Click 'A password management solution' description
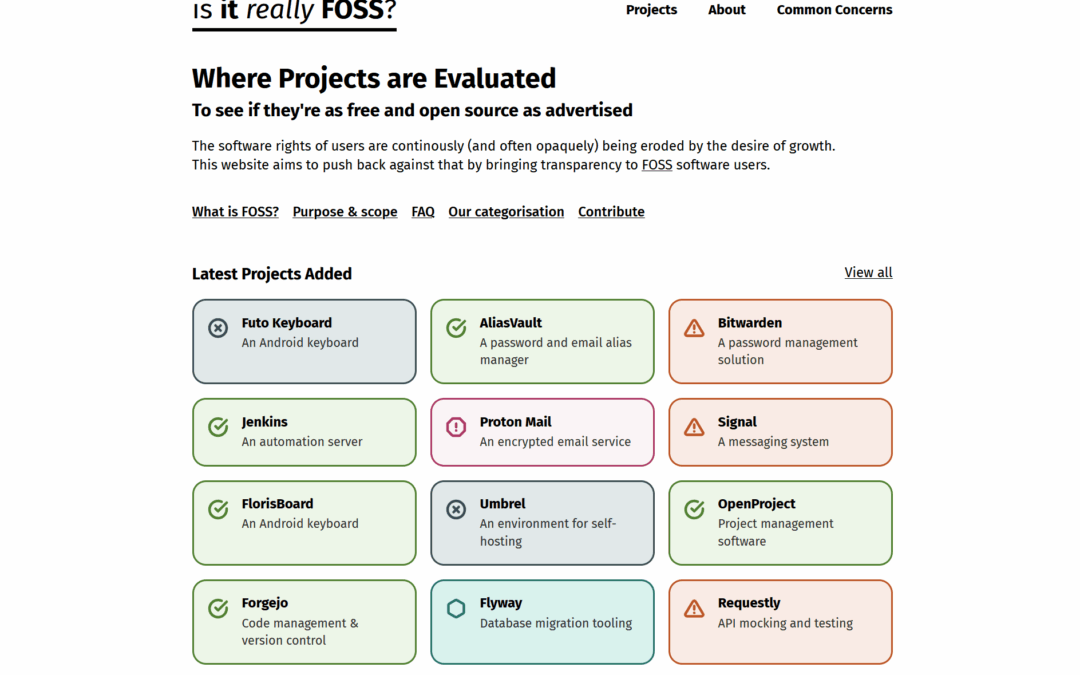This screenshot has height=675, width=1080. tap(787, 351)
